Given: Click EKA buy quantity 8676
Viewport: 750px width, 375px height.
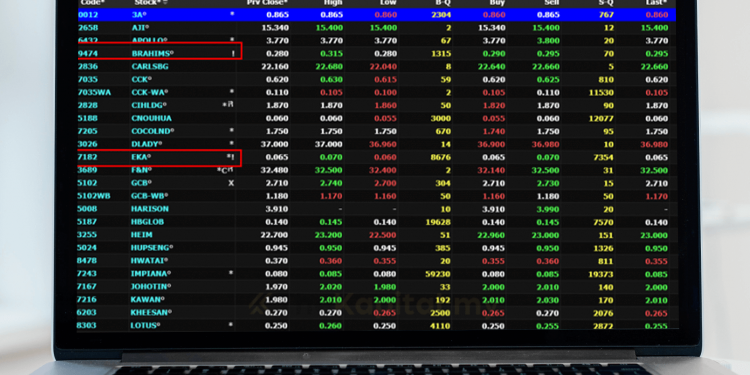Looking at the screenshot, I should (441, 157).
